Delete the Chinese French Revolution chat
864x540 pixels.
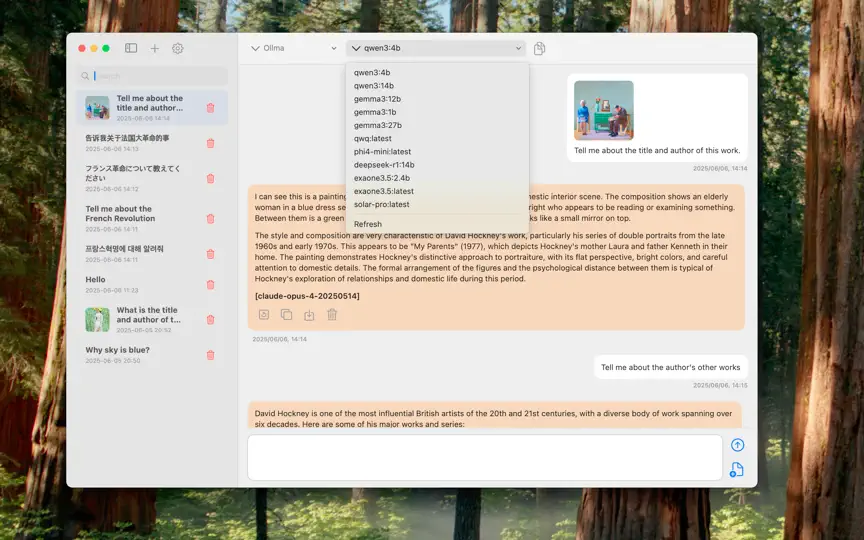tap(210, 143)
